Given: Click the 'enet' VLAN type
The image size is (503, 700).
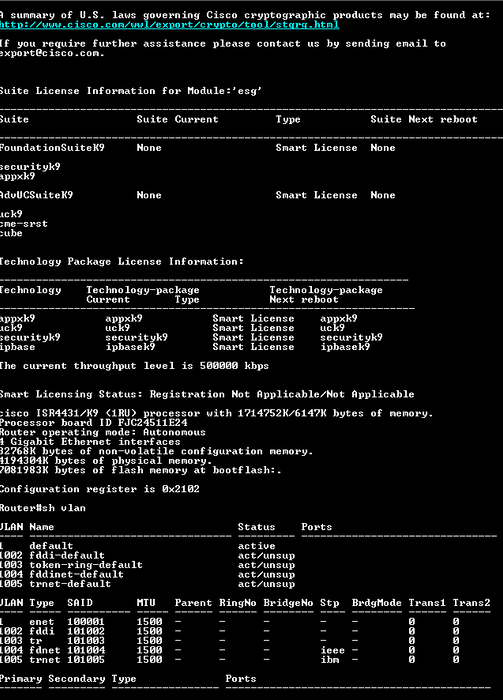Looking at the screenshot, I should (x=42, y=622).
